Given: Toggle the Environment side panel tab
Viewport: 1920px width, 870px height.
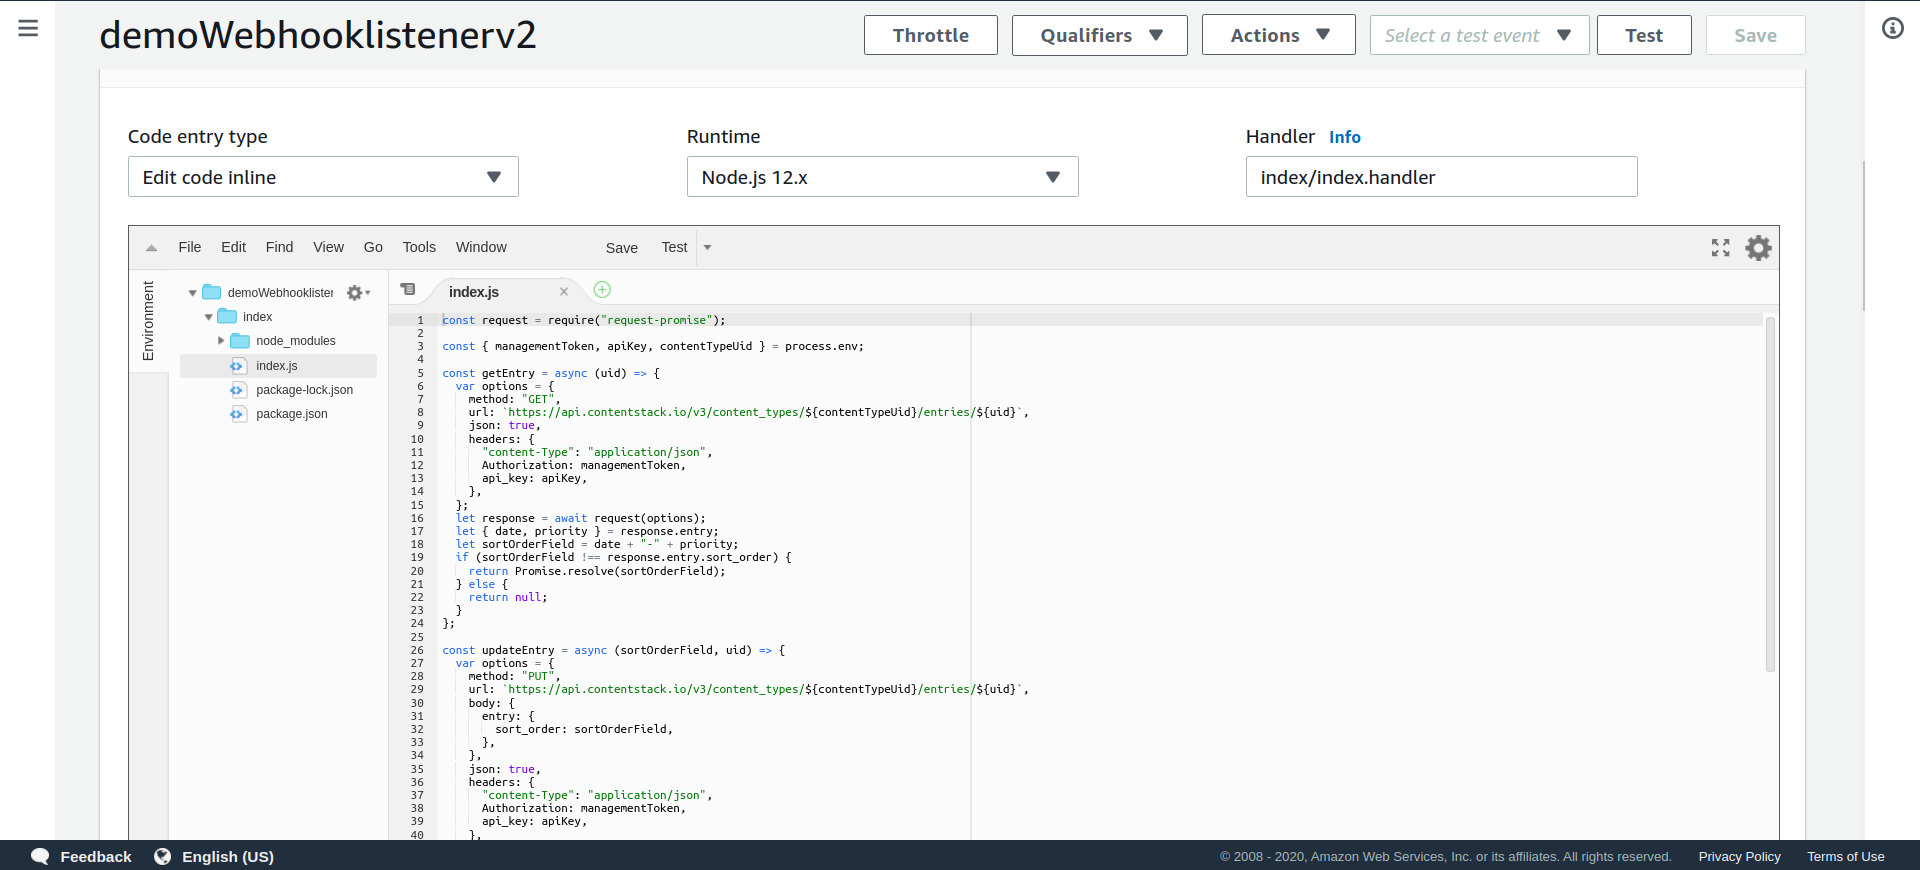Looking at the screenshot, I should click(x=148, y=321).
